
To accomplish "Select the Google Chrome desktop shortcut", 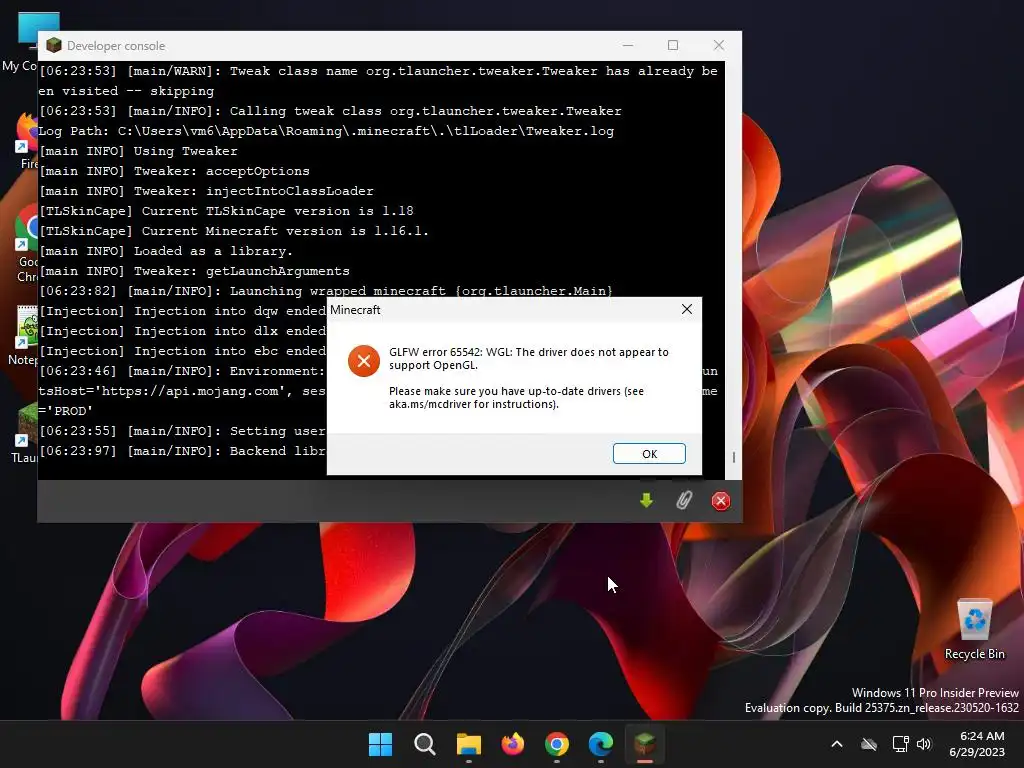I will tap(26, 243).
